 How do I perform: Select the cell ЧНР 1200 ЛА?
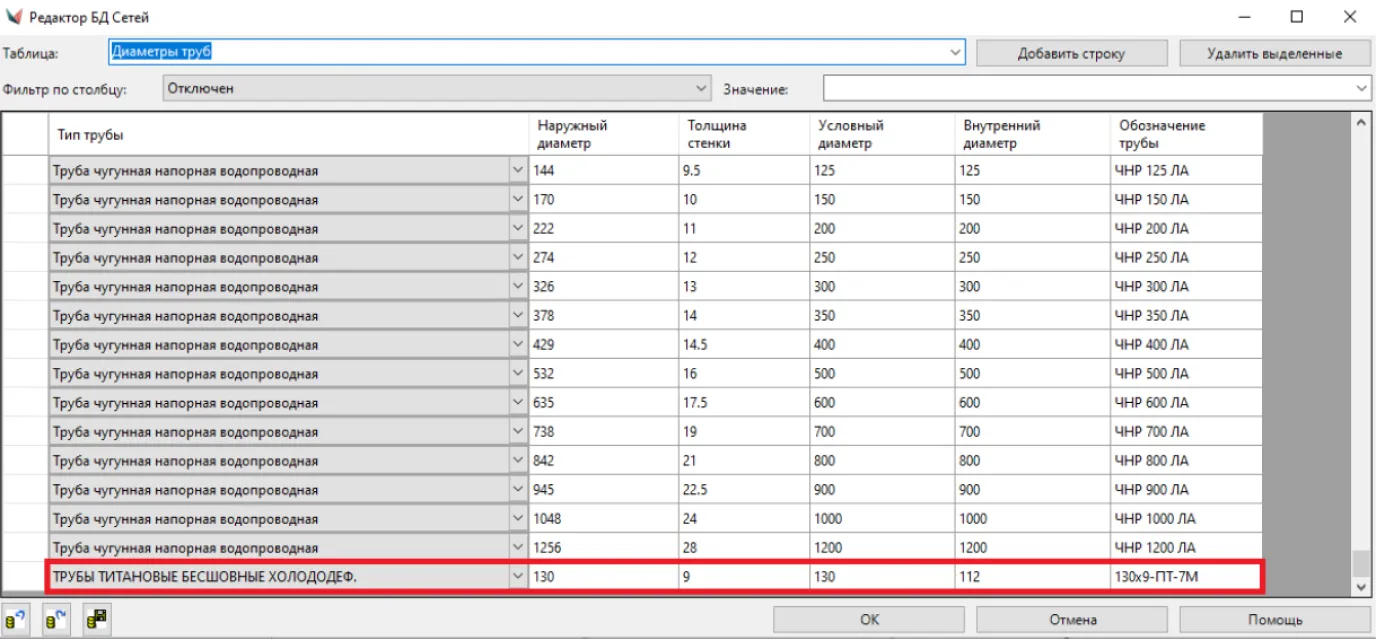[x=1187, y=547]
